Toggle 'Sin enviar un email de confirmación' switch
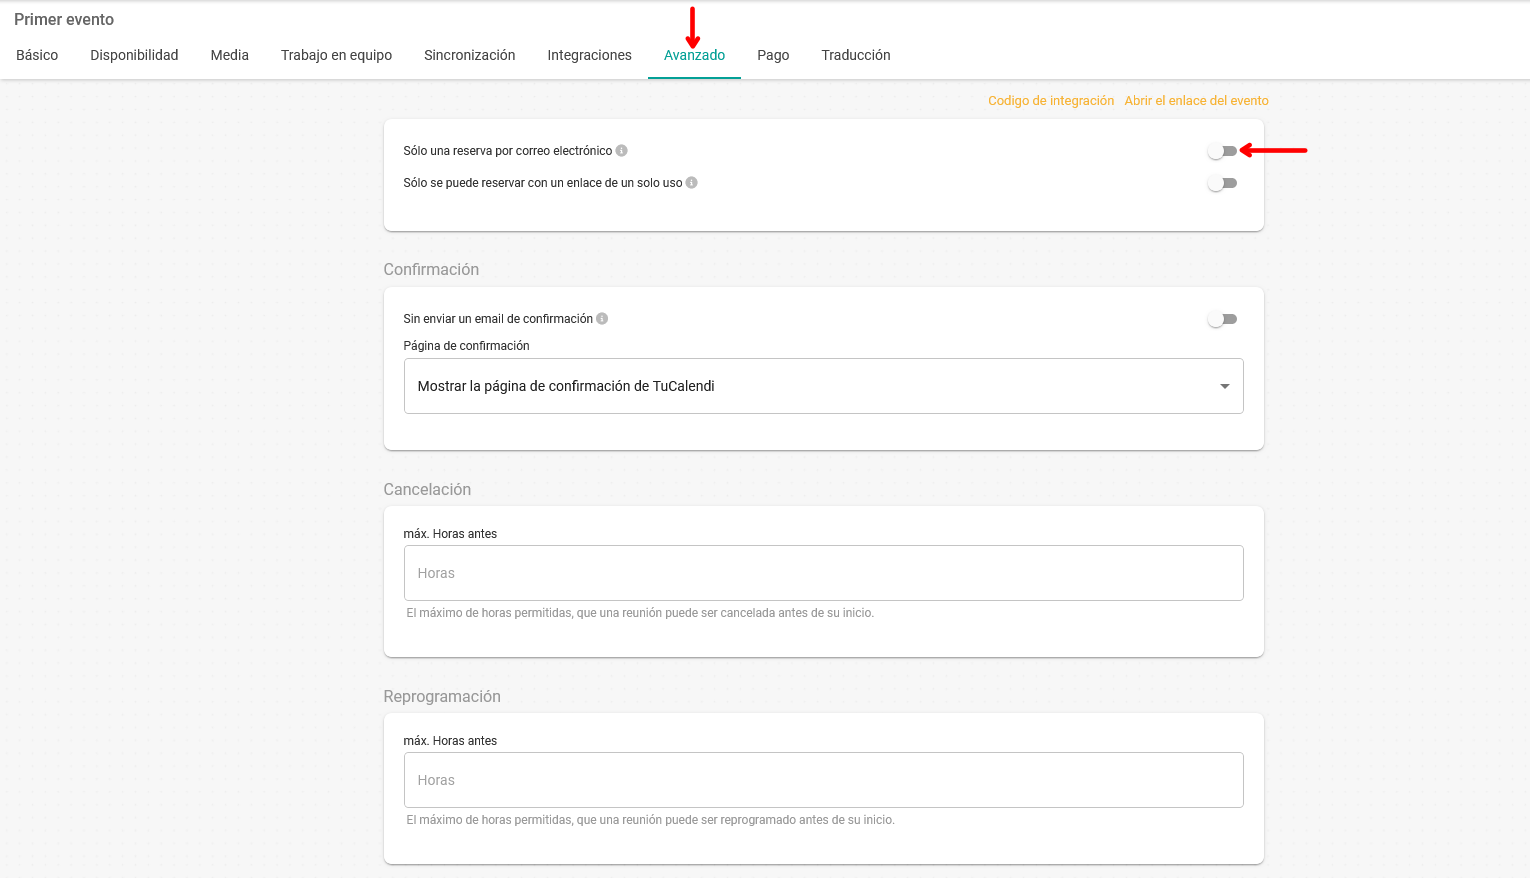 pyautogui.click(x=1222, y=319)
